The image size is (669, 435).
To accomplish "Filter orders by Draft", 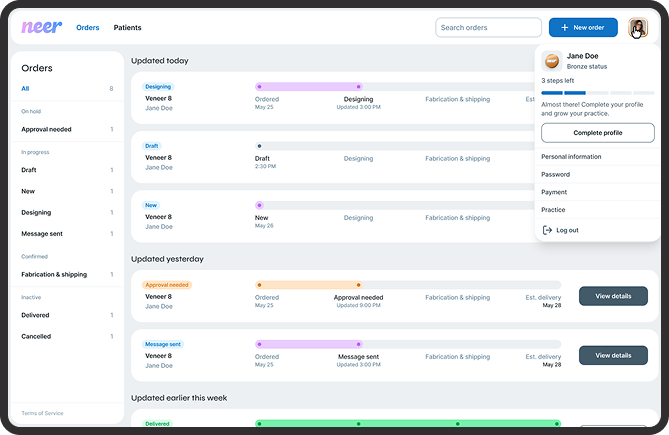I will [x=67, y=170].
